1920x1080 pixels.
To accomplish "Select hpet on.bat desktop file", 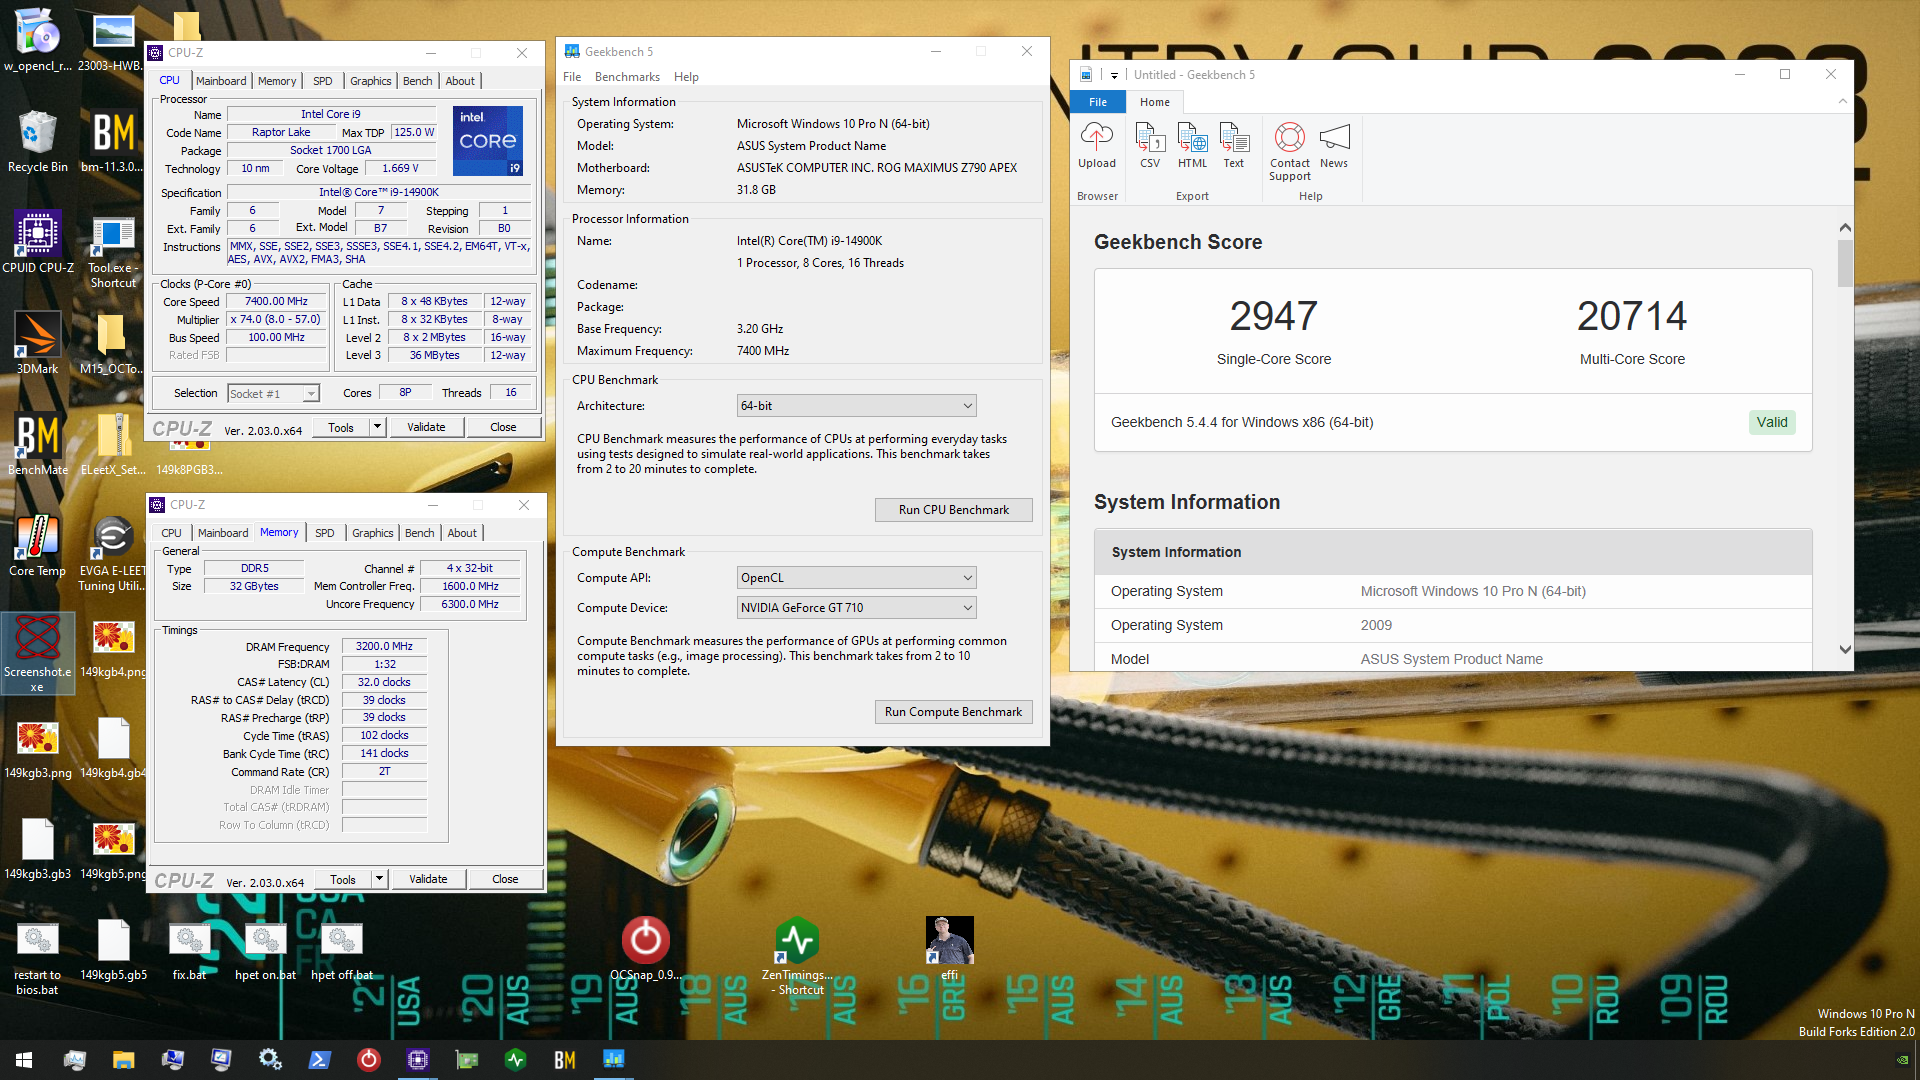I will [x=265, y=950].
